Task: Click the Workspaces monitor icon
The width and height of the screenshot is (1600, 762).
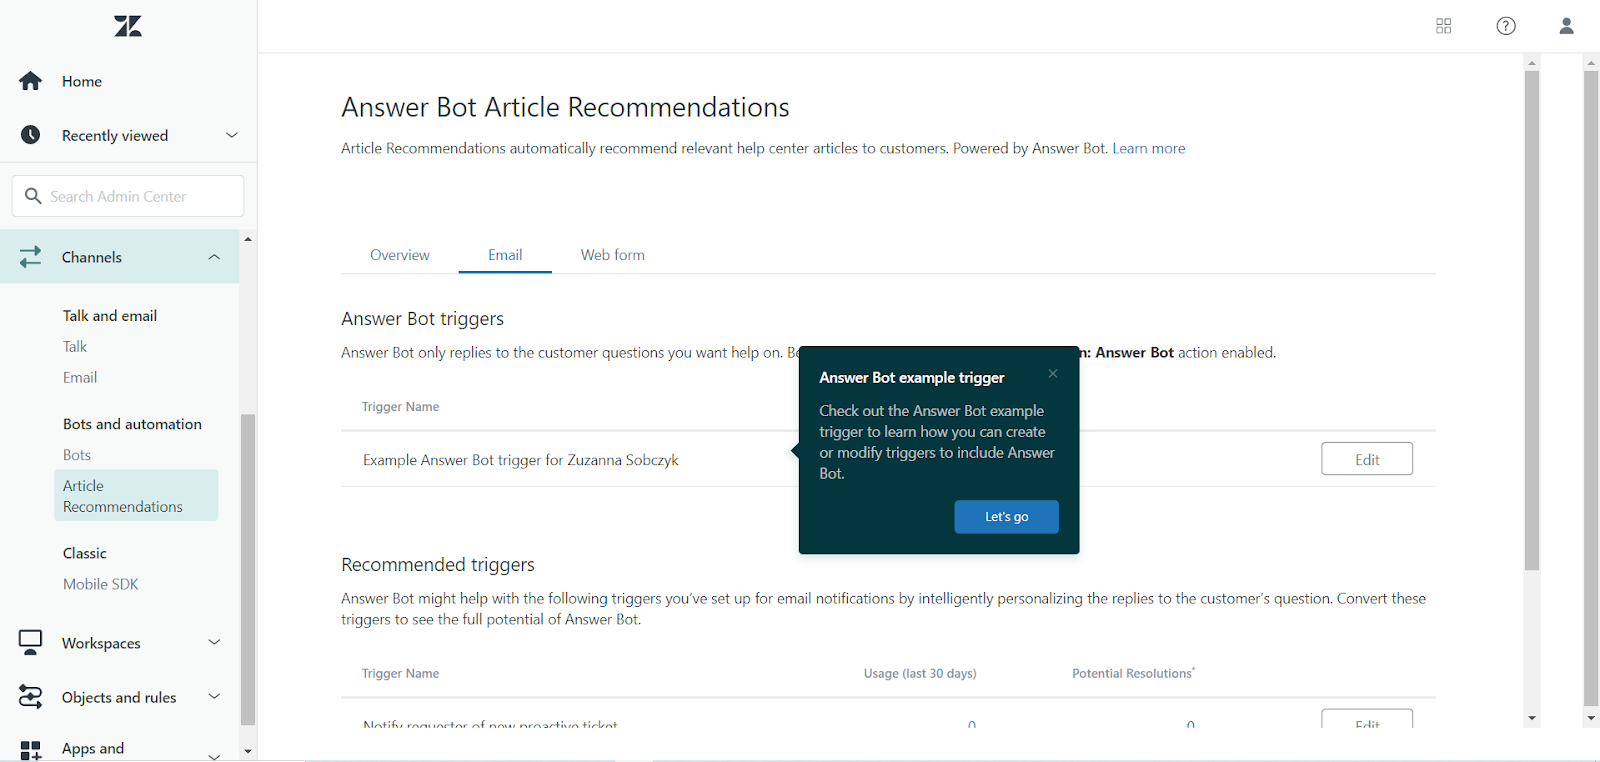Action: 31,642
